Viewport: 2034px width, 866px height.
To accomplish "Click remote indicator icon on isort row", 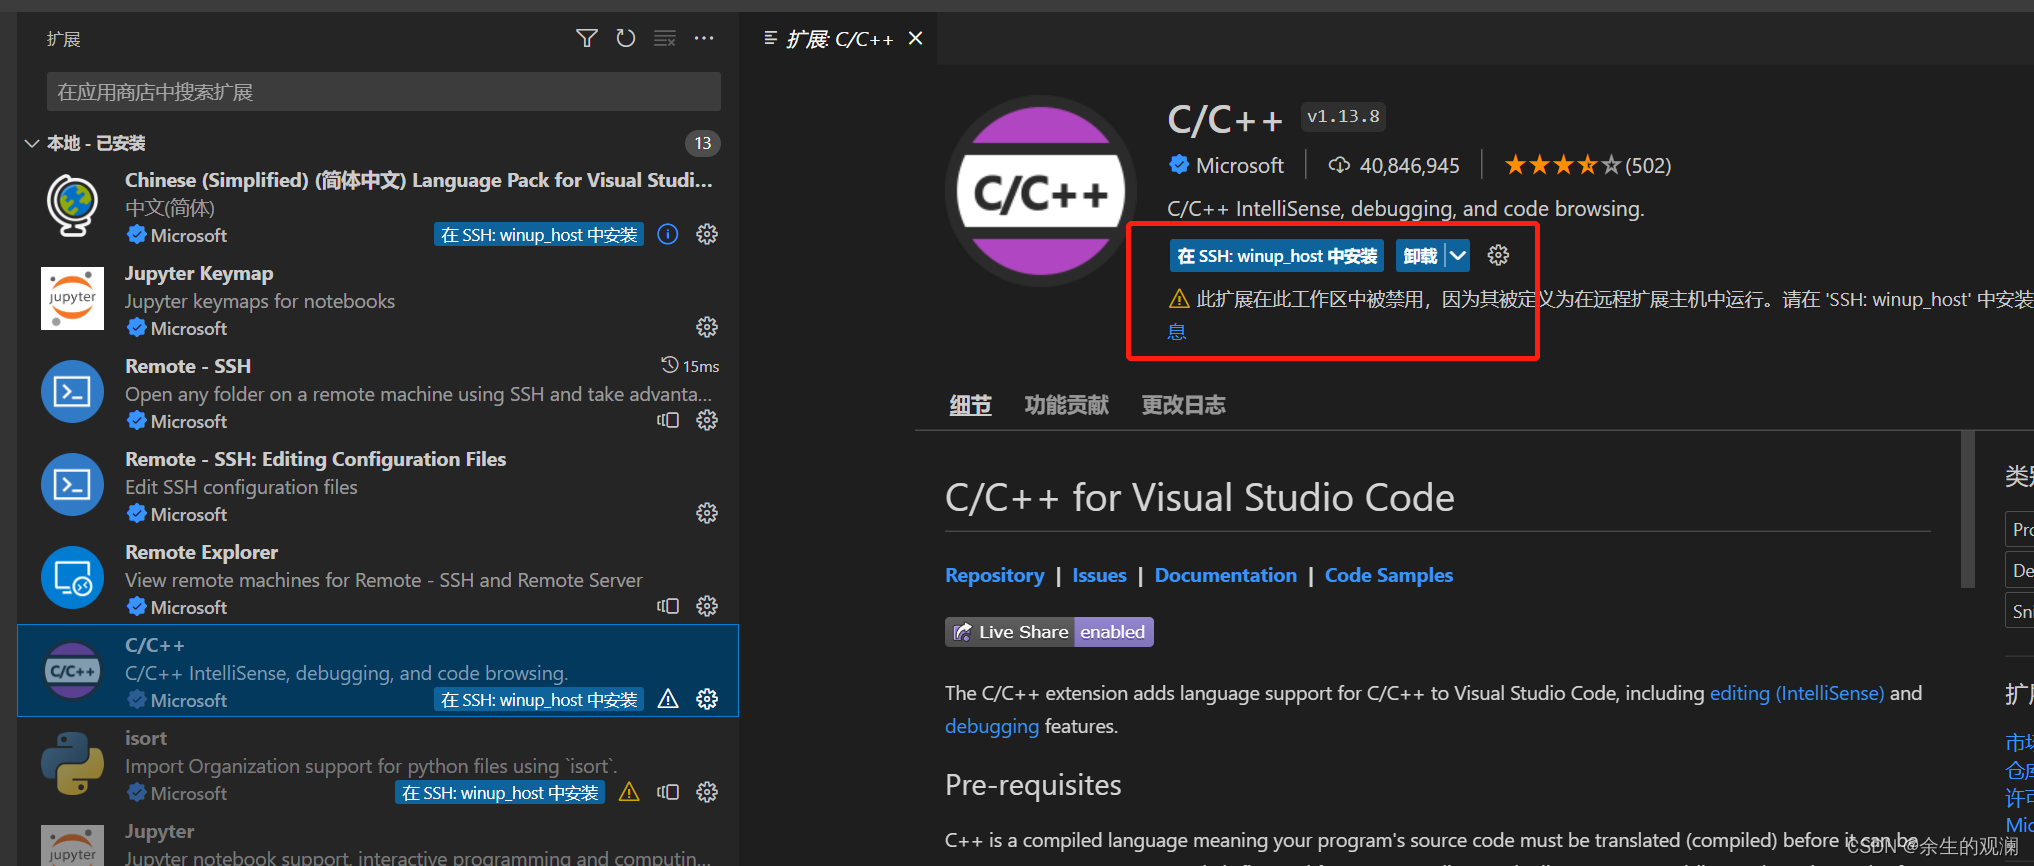I will pos(668,792).
